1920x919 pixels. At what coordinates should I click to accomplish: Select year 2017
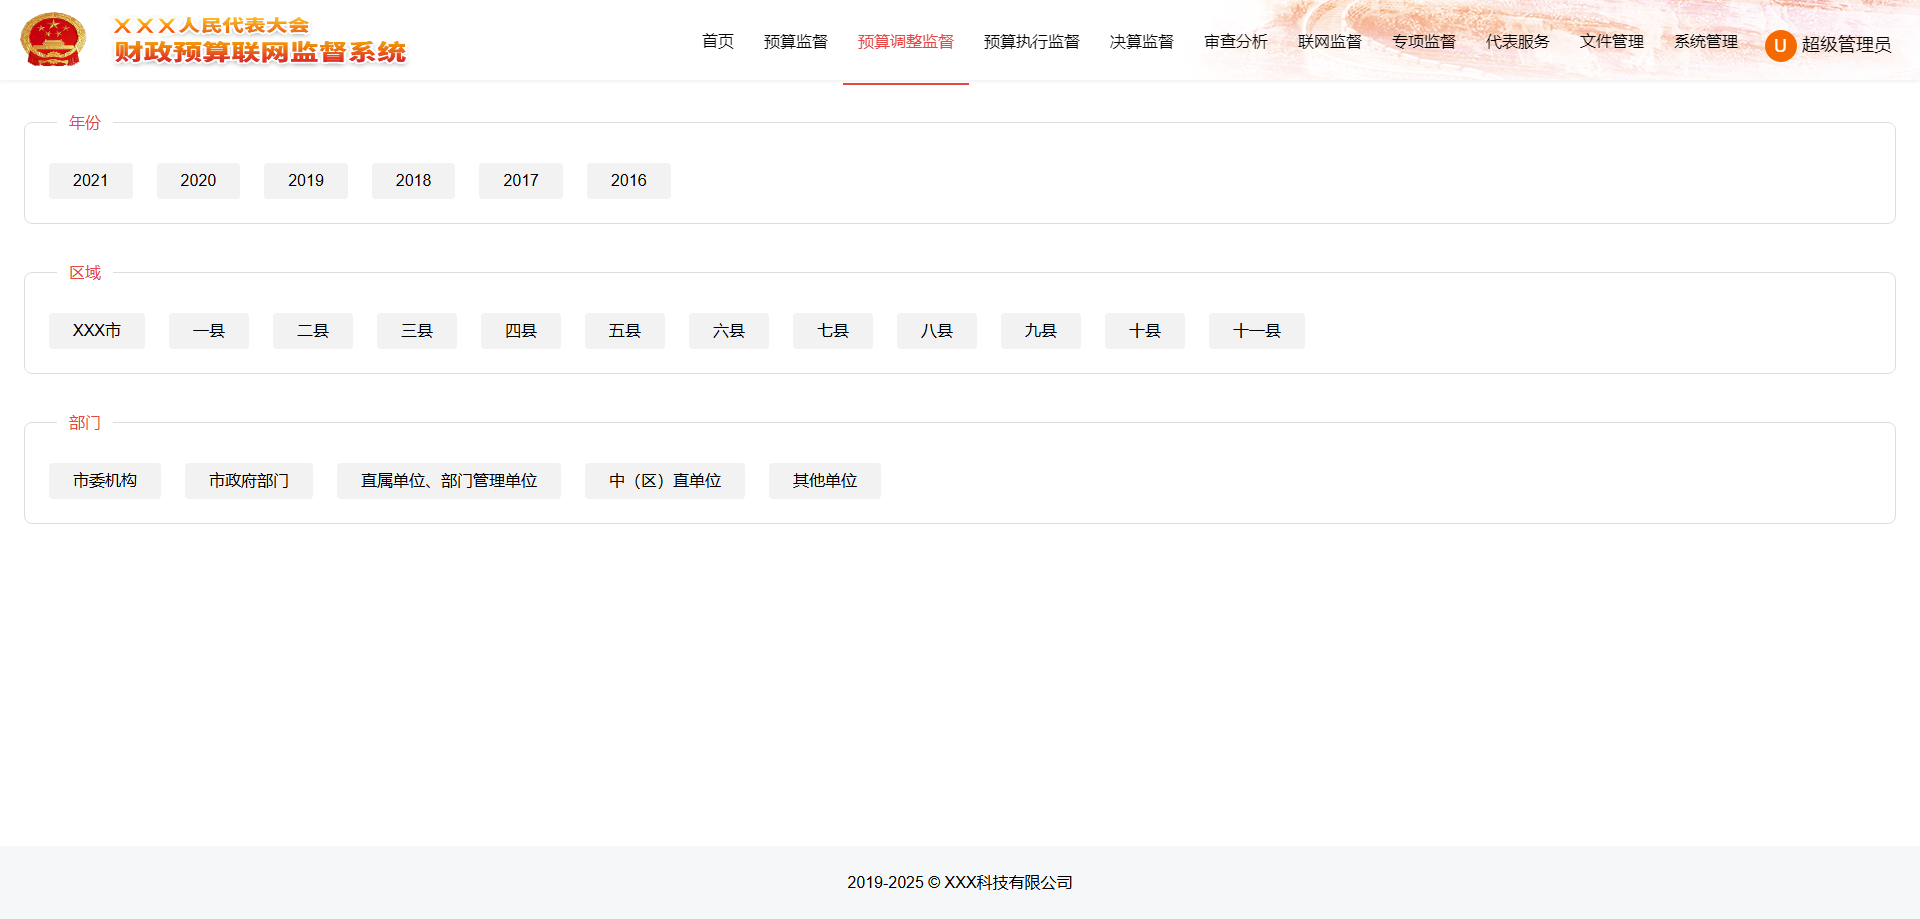521,181
